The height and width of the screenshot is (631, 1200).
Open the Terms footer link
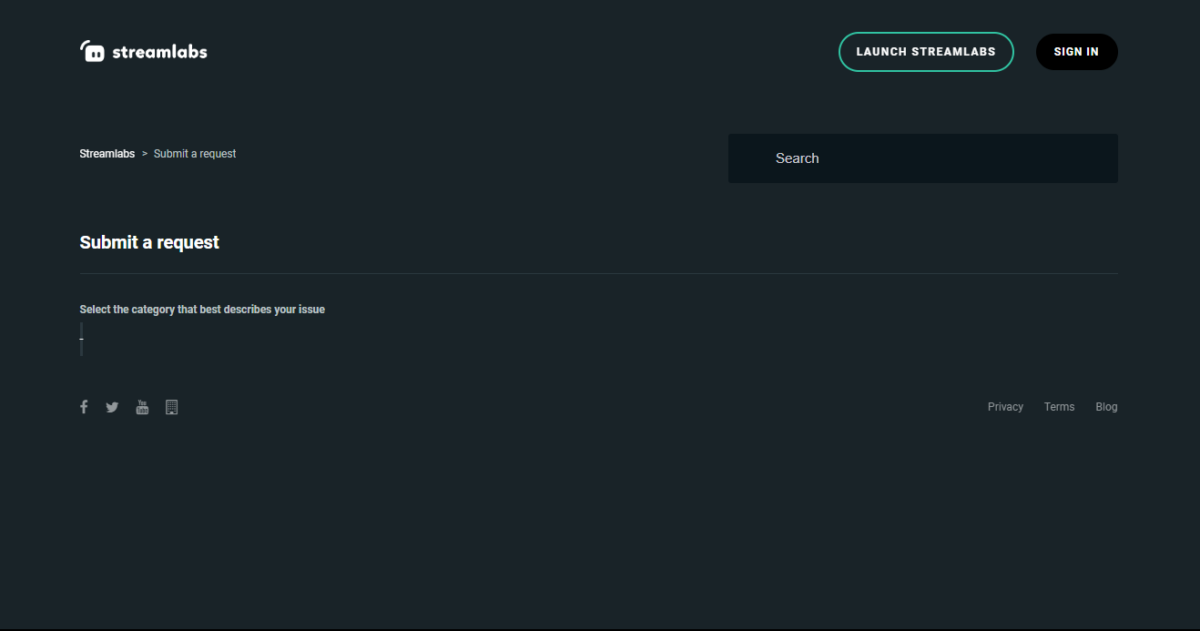1059,407
